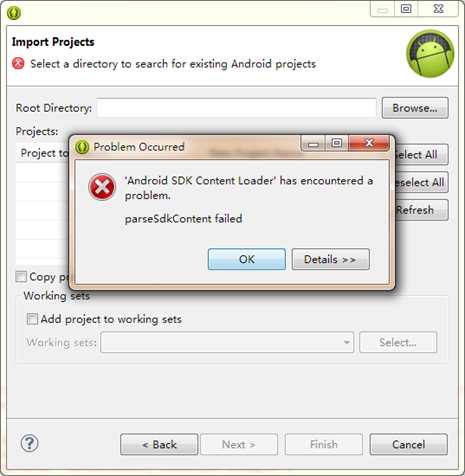
Task: Click the Browse... button
Action: (x=415, y=108)
